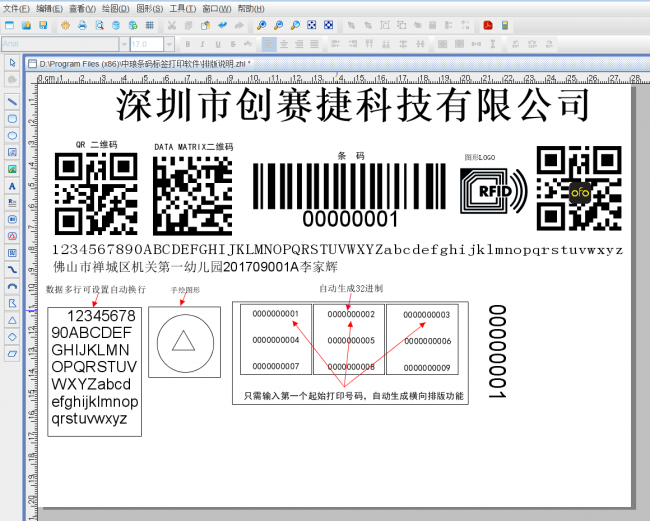
Task: Print the label with printer icon
Action: point(82,26)
